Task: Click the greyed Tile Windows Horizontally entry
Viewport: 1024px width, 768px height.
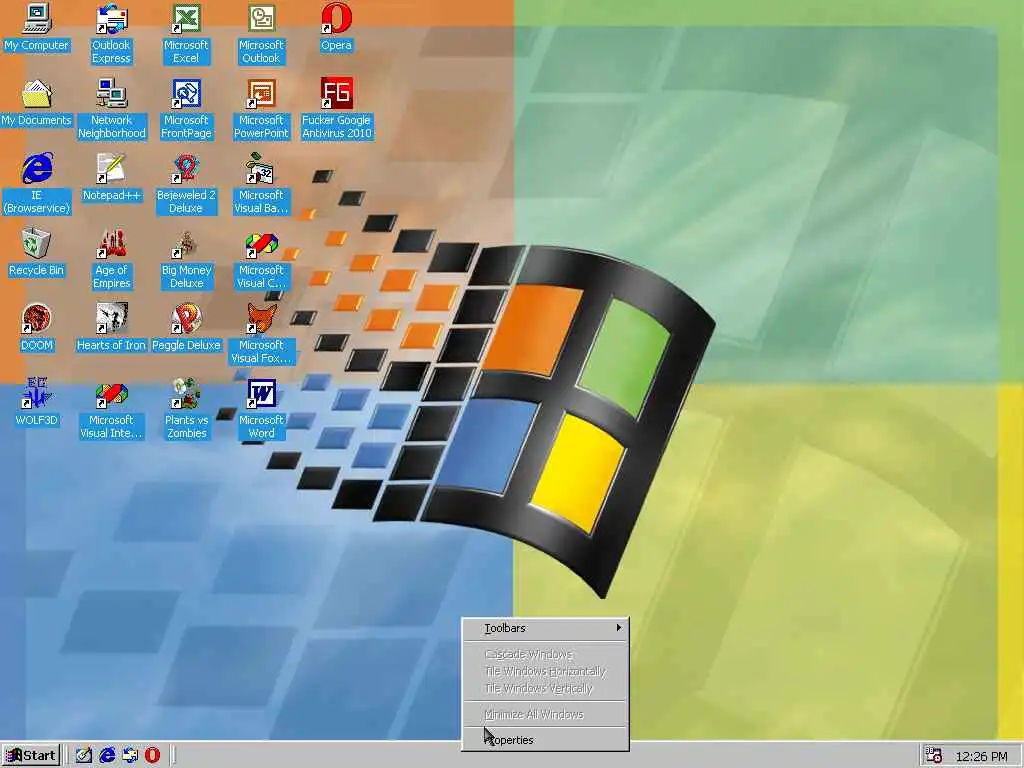Action: (545, 671)
